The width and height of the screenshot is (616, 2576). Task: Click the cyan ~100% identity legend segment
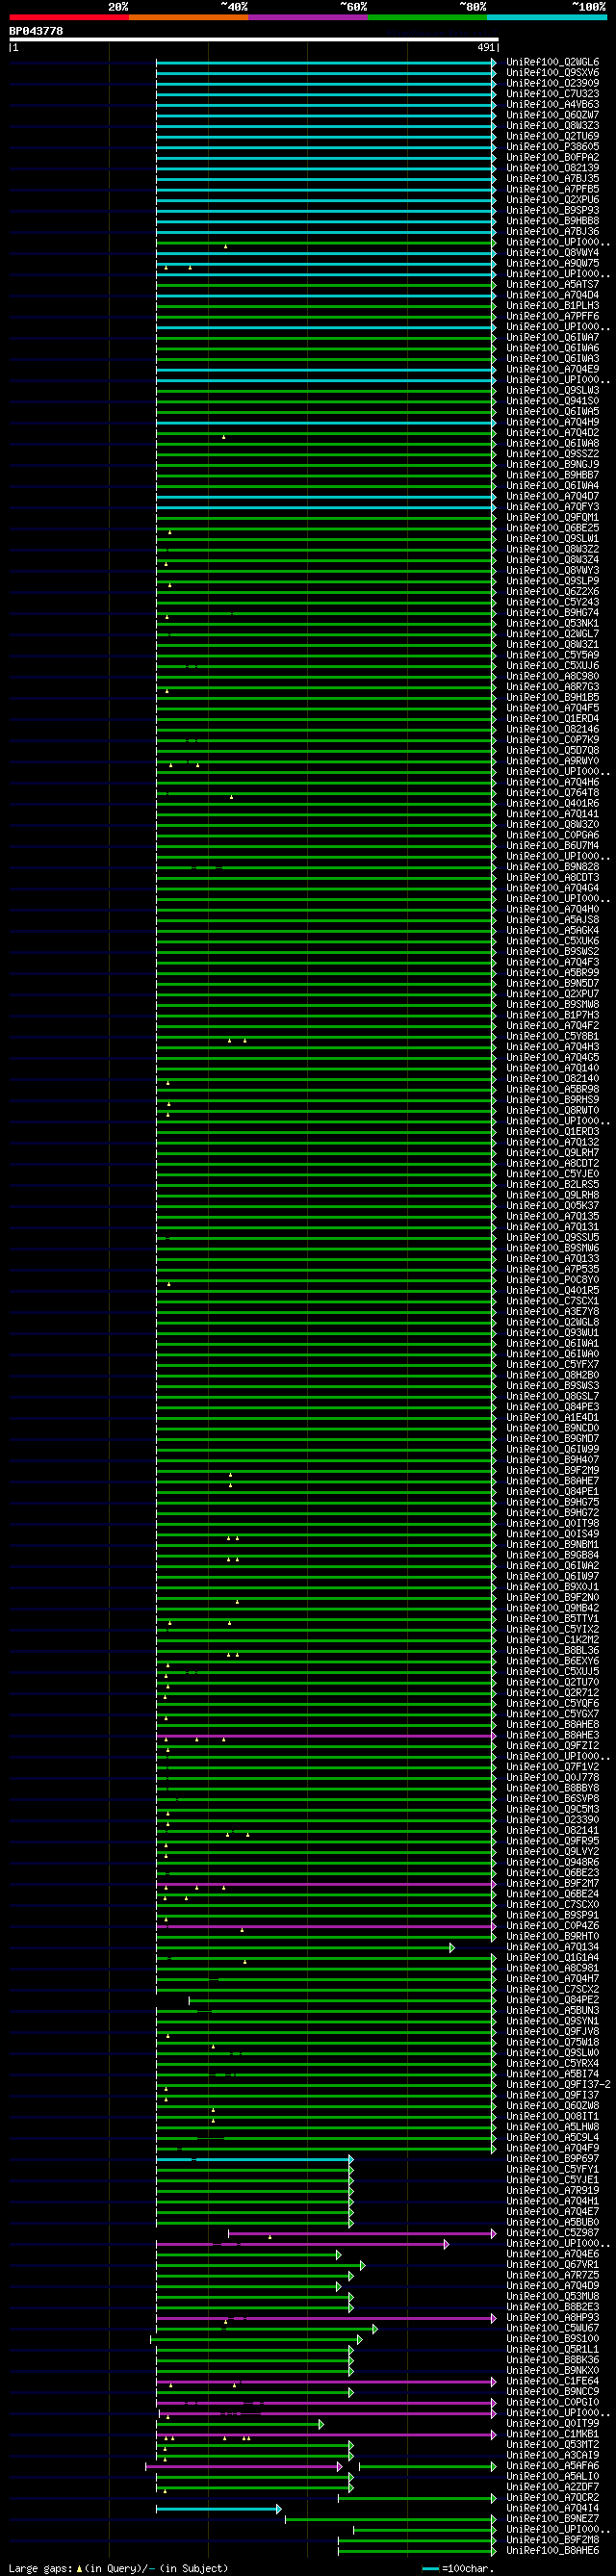tap(546, 17)
